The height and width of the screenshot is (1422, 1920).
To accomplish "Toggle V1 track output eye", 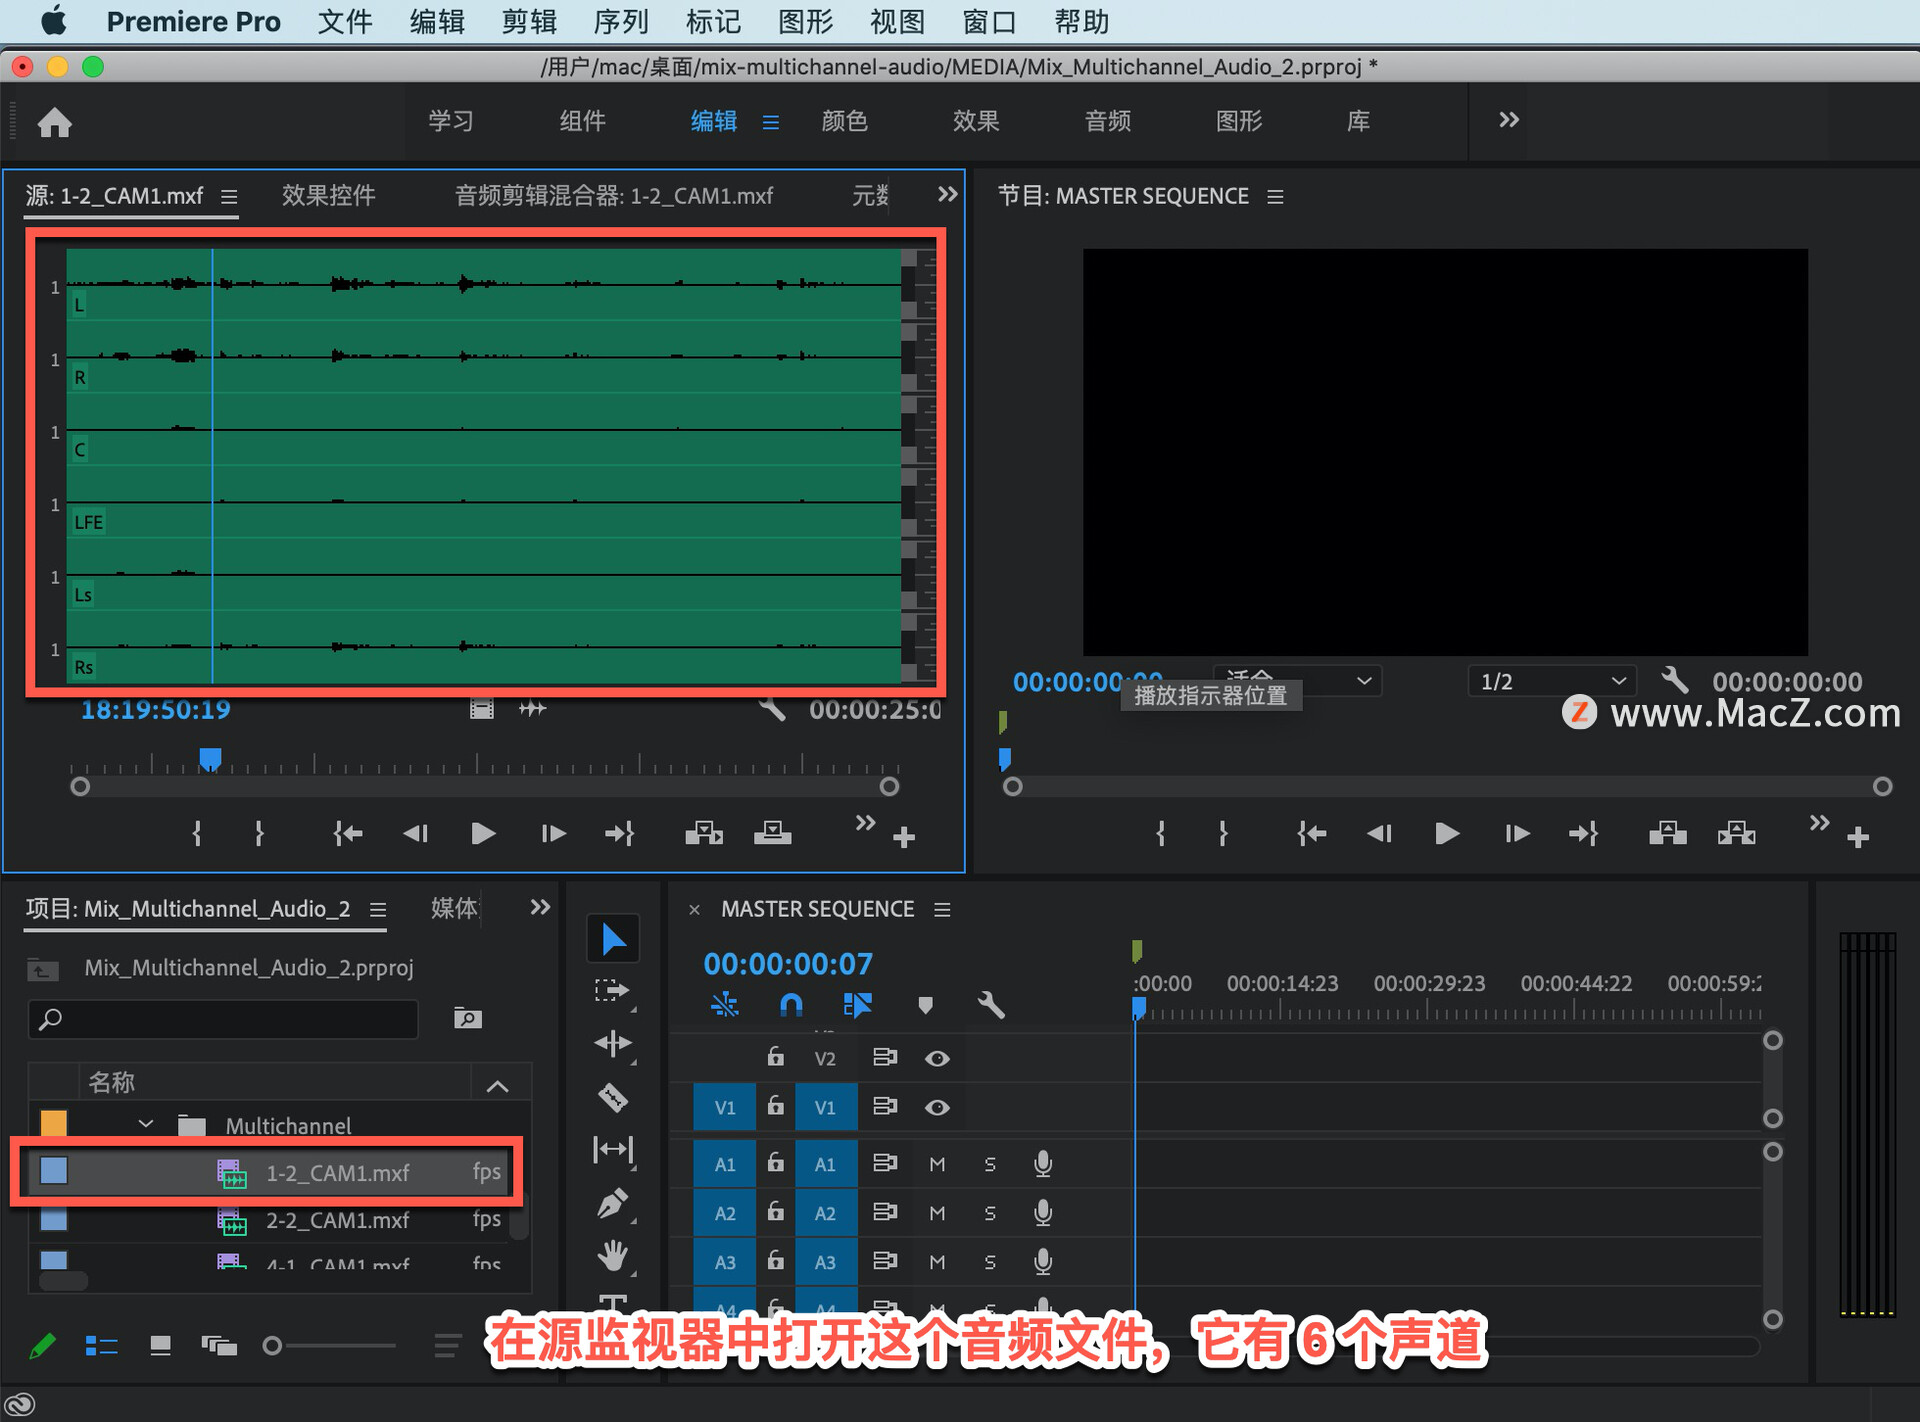I will [x=937, y=1107].
